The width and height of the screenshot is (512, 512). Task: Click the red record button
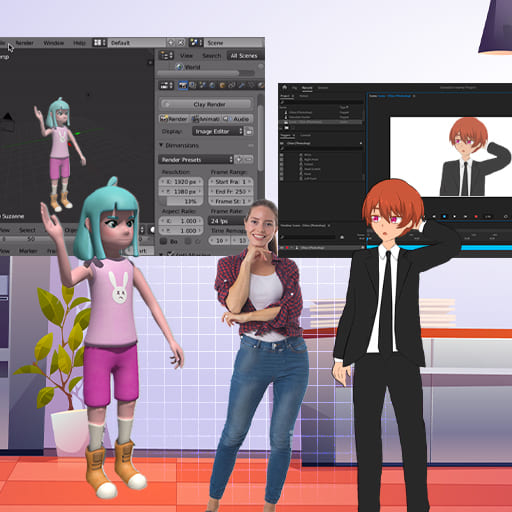(x=476, y=216)
